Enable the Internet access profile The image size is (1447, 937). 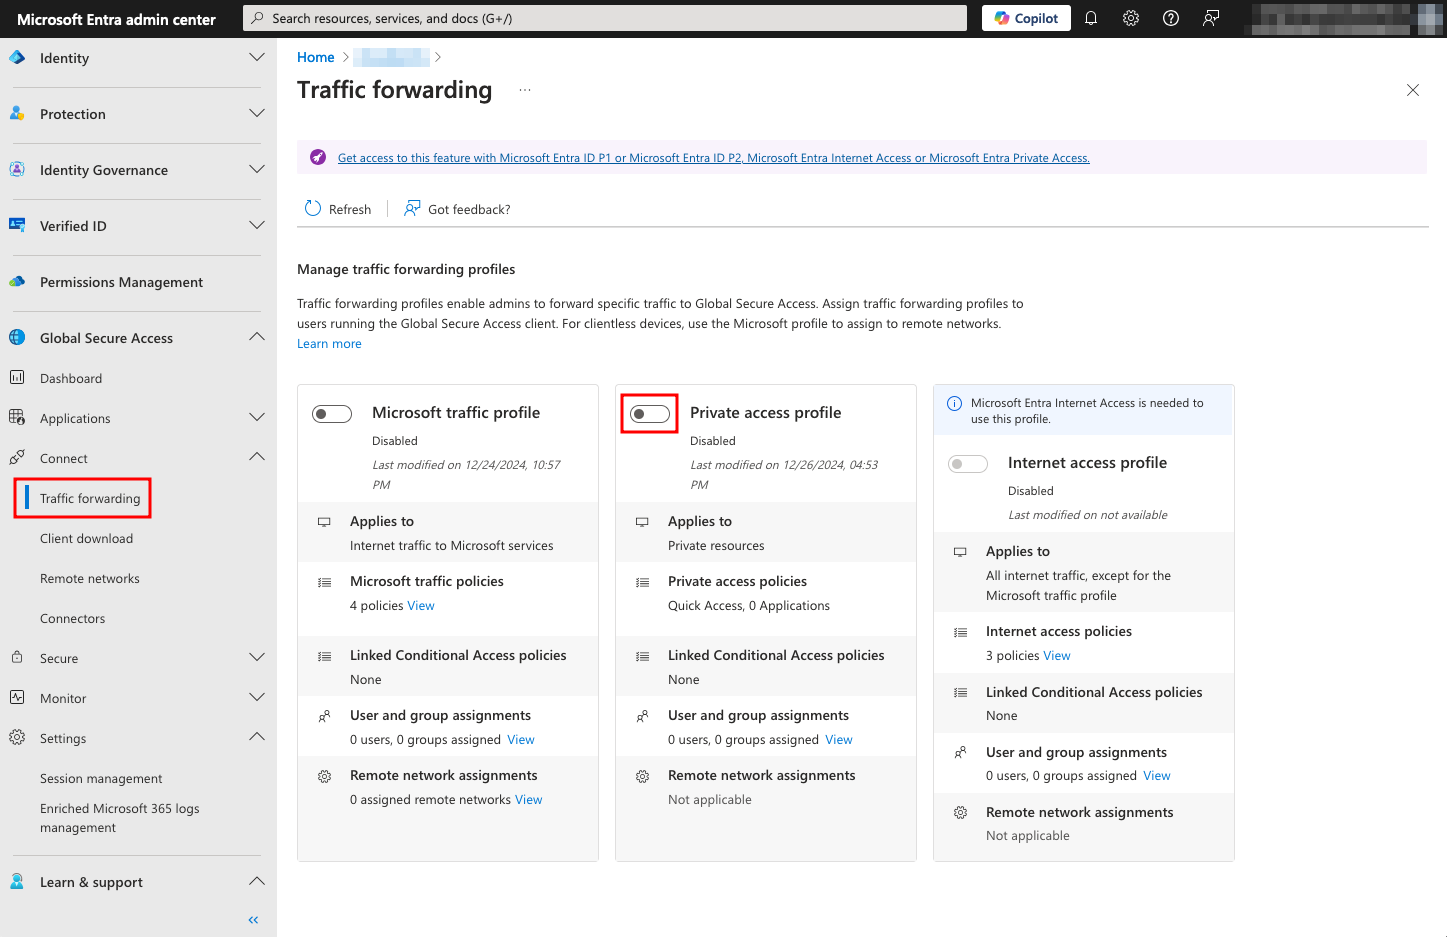(x=967, y=463)
